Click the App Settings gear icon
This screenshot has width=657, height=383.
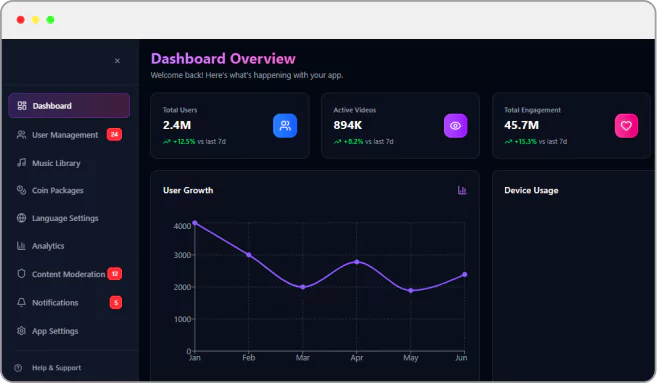coord(21,331)
